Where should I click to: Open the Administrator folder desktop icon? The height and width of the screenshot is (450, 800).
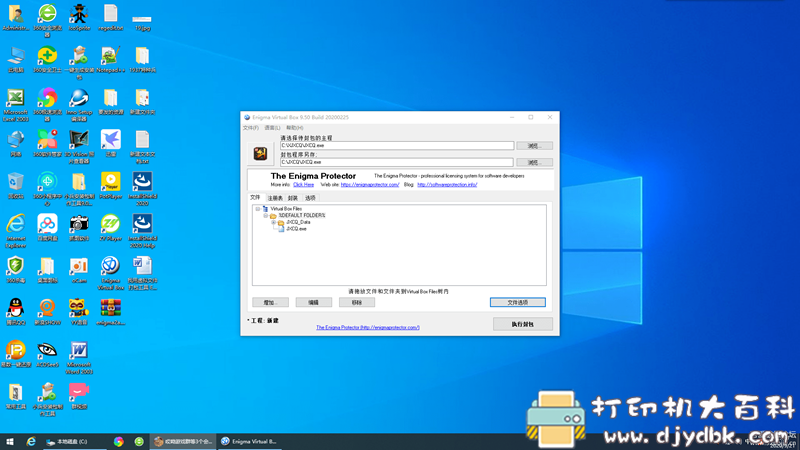15,18
